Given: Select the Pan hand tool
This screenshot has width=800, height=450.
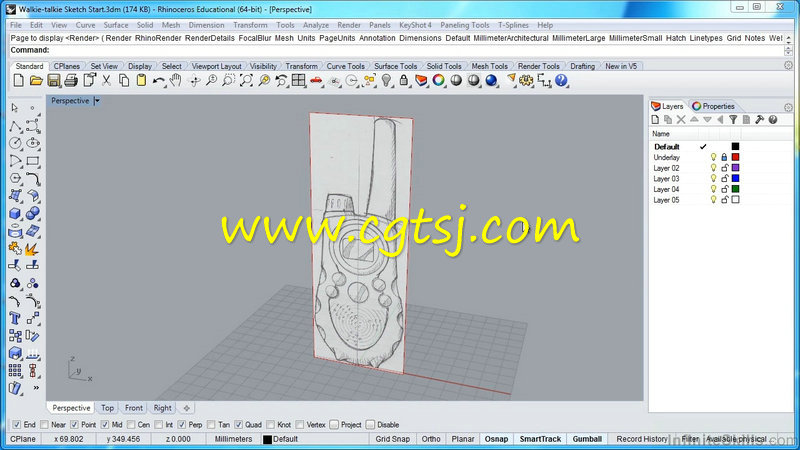Looking at the screenshot, I should tap(176, 81).
